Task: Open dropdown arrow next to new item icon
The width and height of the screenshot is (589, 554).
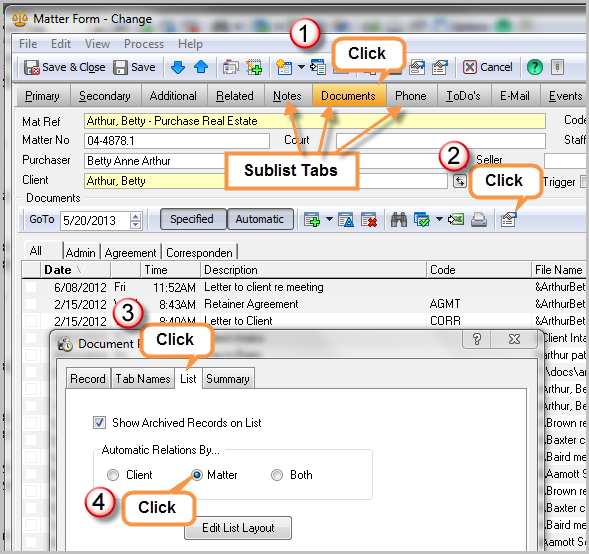Action: (301, 67)
